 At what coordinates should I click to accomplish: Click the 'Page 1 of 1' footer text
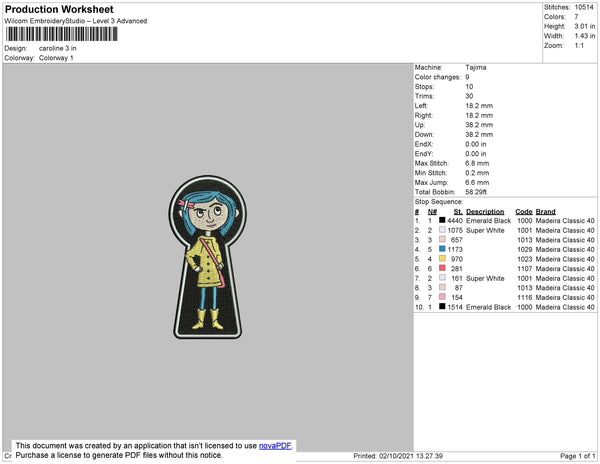pyautogui.click(x=577, y=456)
